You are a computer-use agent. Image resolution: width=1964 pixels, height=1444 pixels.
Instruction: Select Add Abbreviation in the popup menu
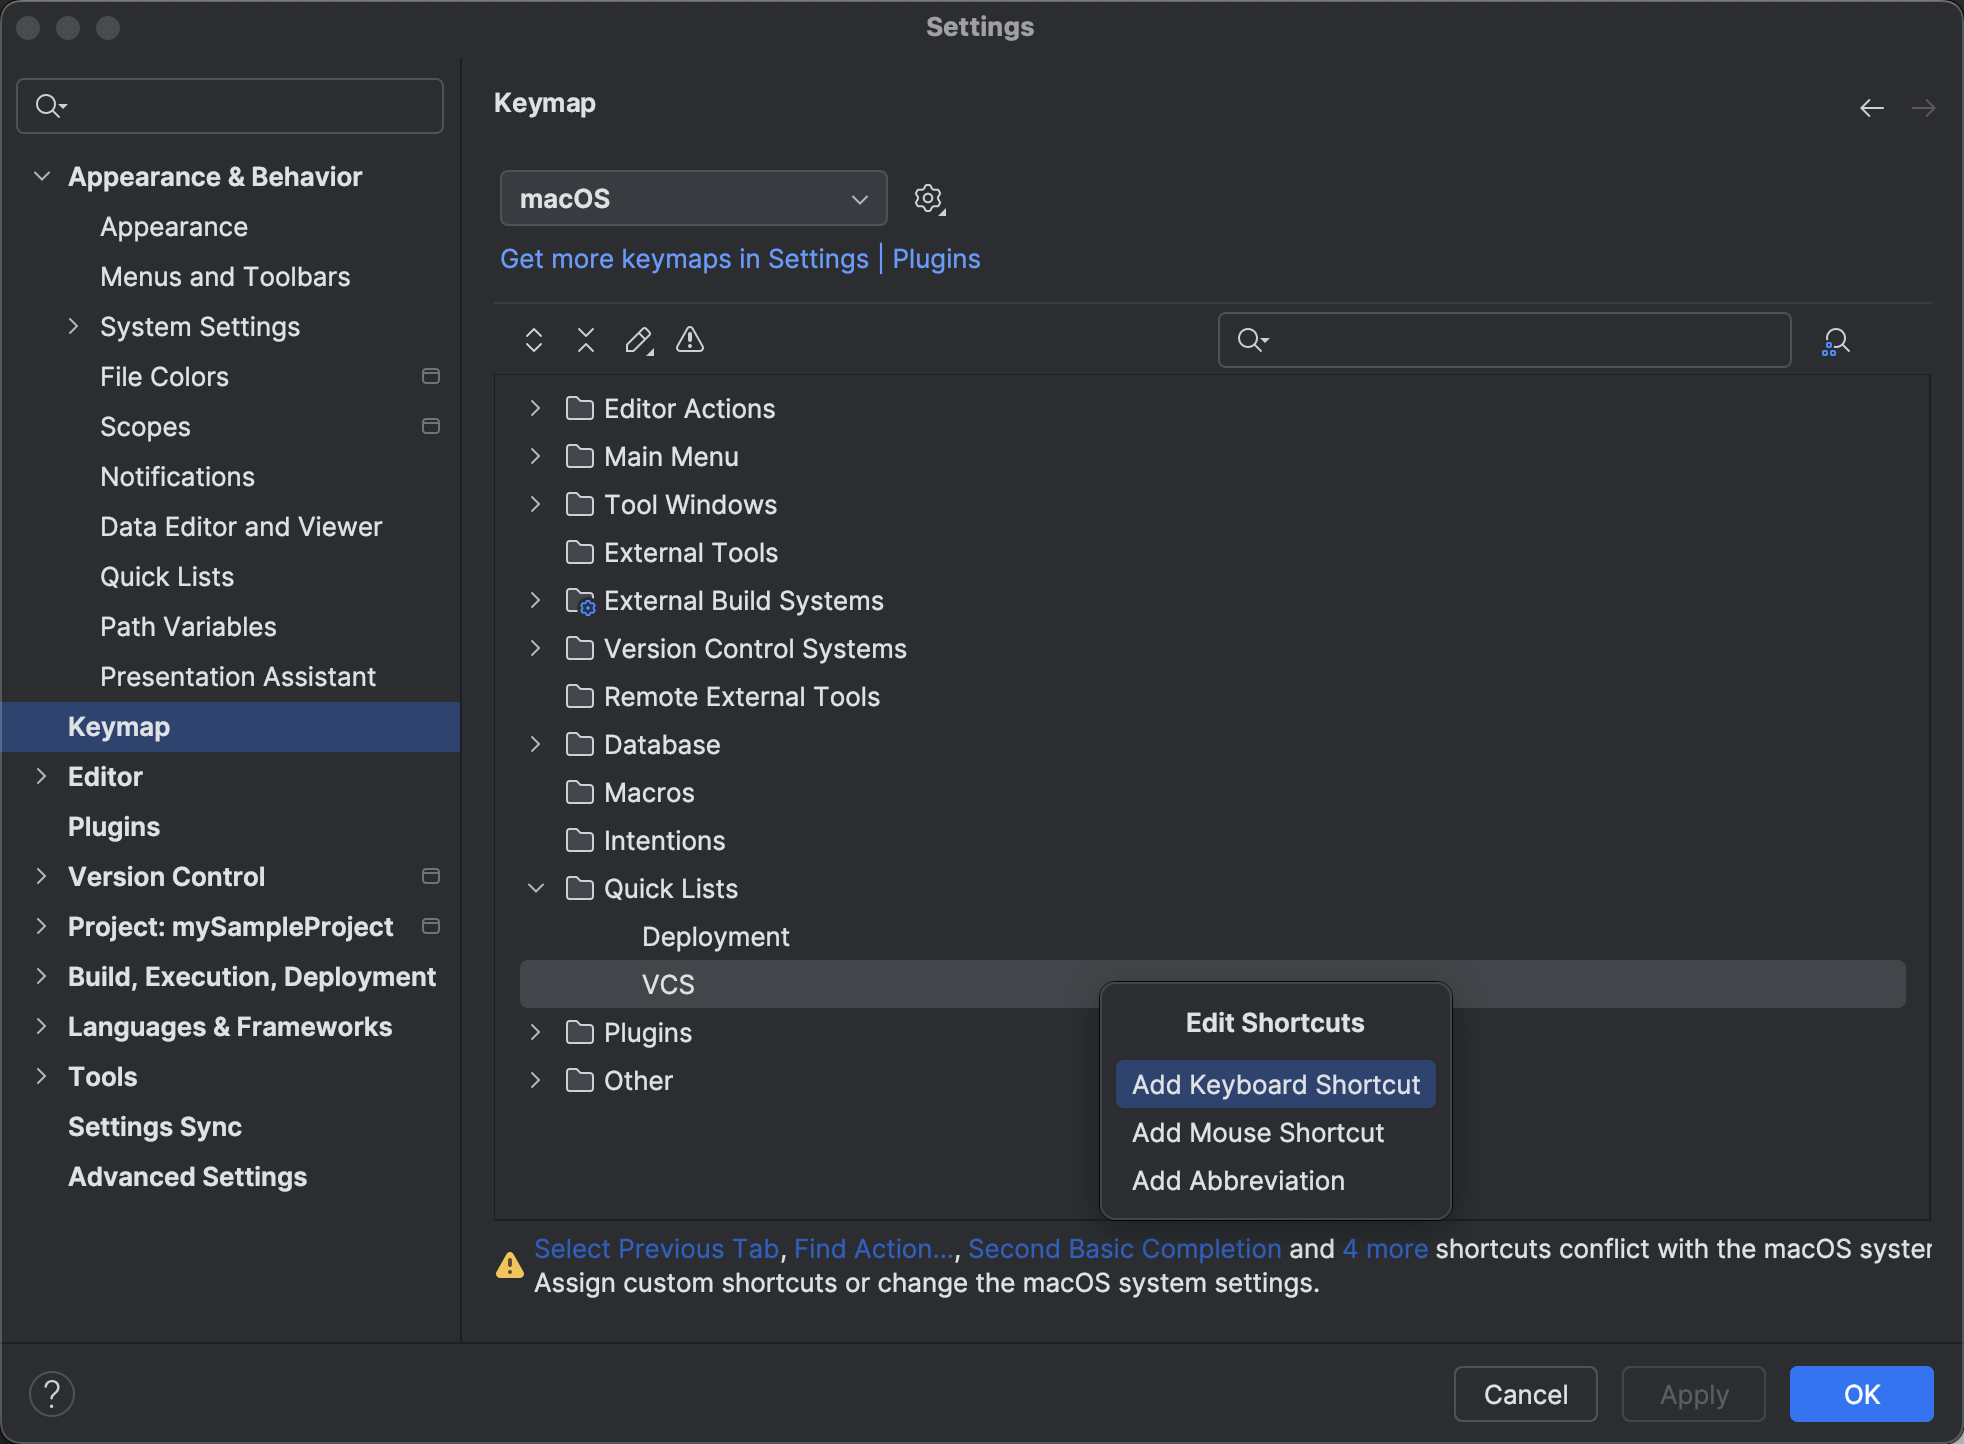click(1238, 1180)
